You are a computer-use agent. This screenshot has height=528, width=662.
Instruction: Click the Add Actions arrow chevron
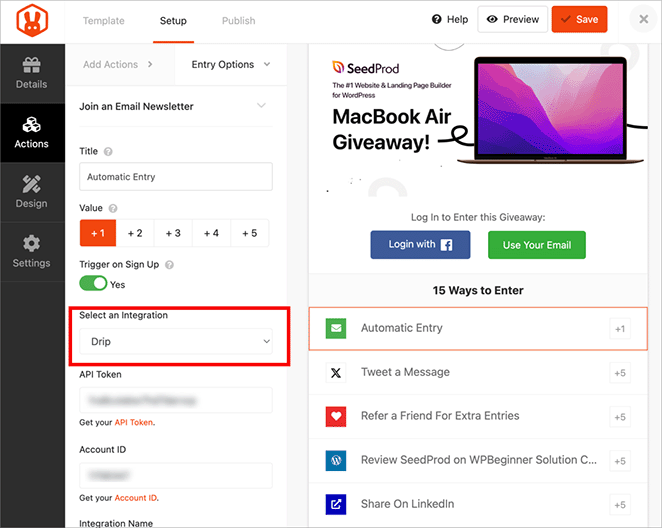click(150, 64)
